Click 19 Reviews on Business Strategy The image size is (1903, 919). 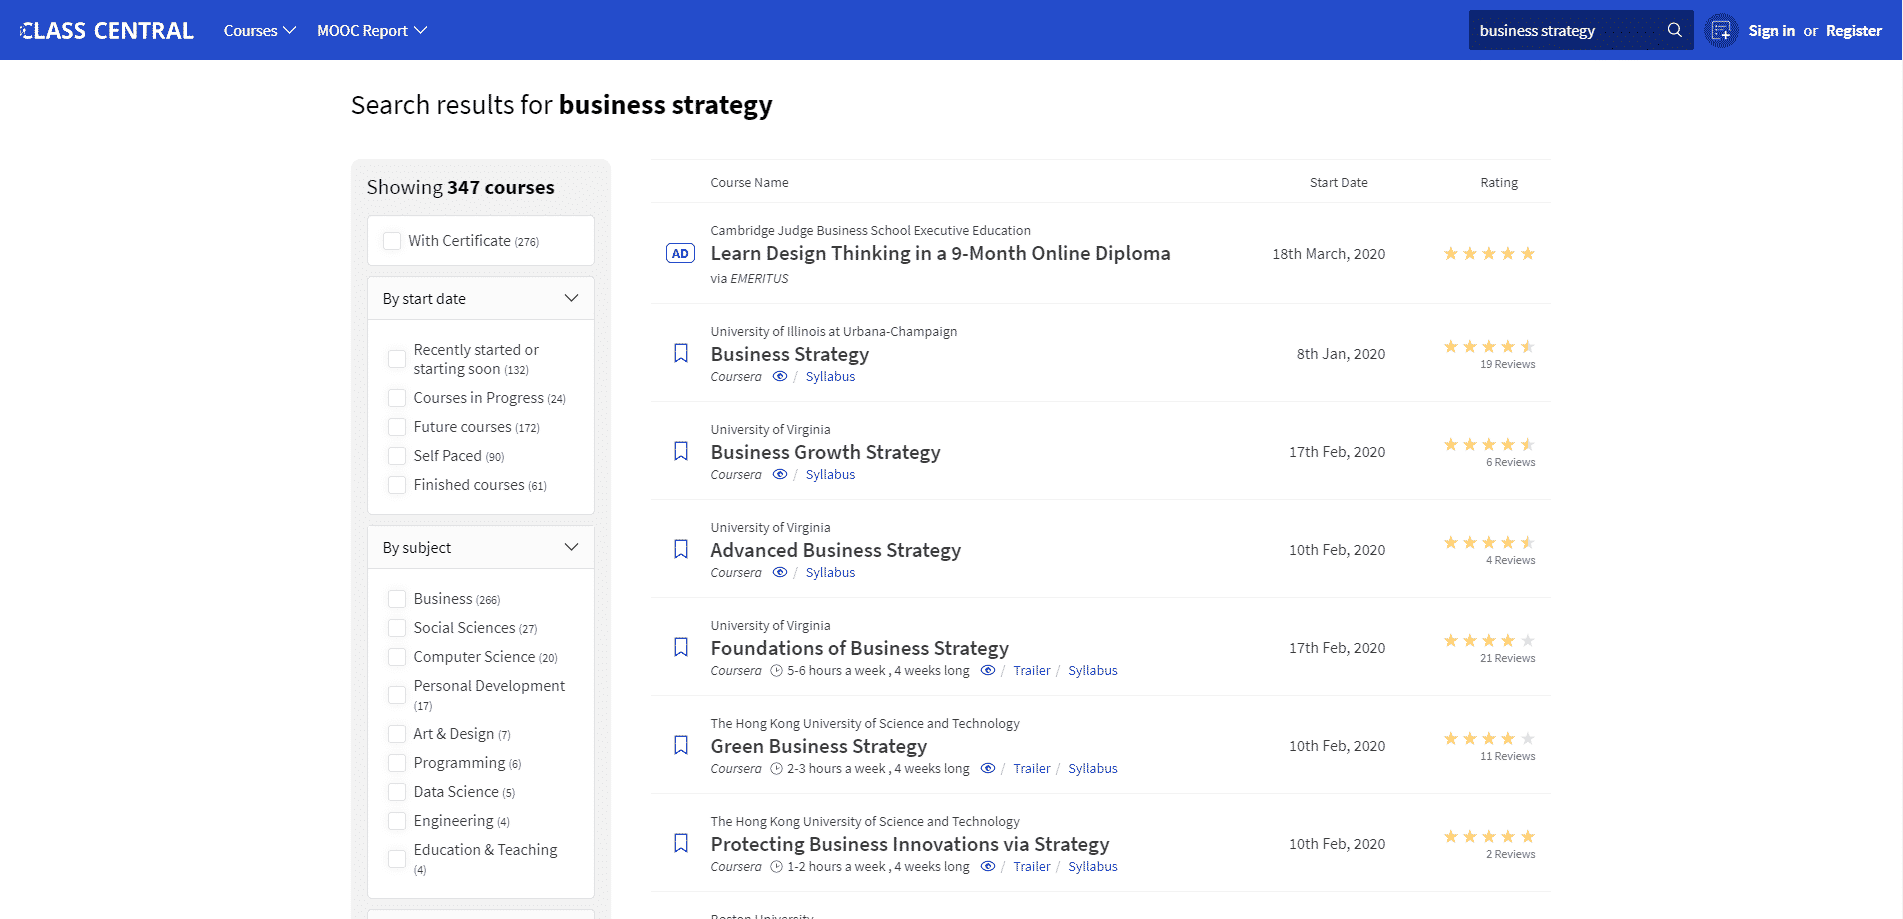1507,364
